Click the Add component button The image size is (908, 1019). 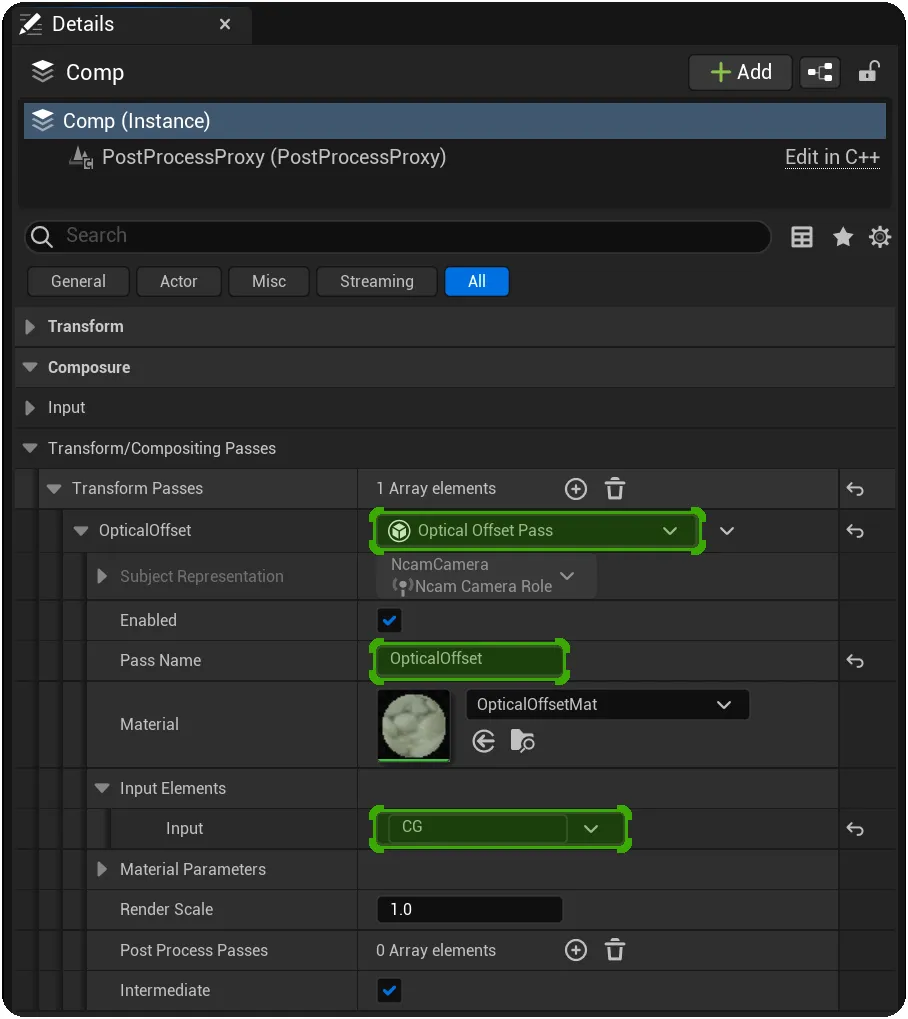point(740,72)
